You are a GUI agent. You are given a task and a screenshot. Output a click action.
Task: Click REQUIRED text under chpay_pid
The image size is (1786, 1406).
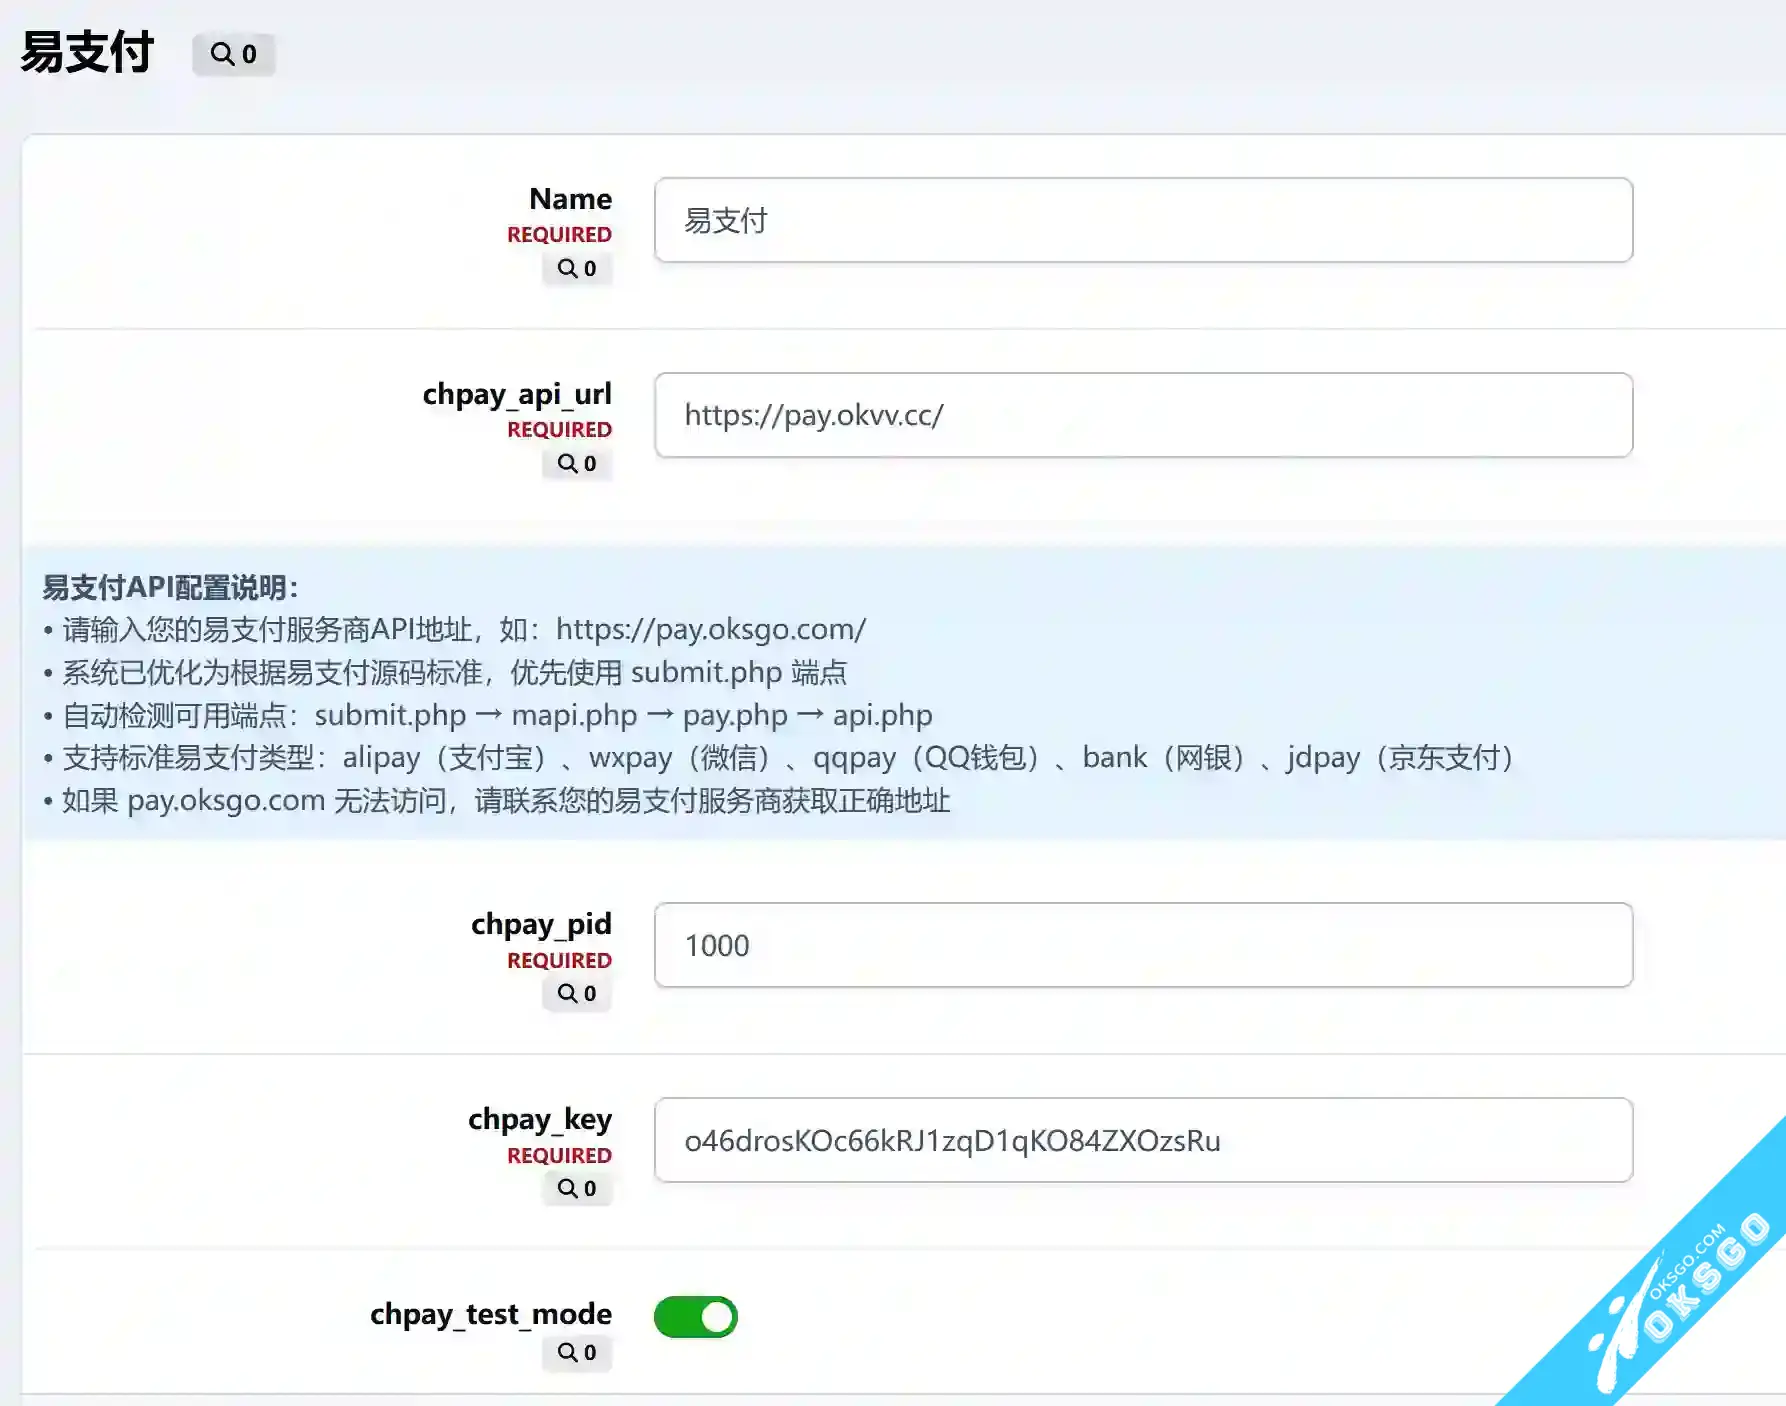click(x=559, y=960)
